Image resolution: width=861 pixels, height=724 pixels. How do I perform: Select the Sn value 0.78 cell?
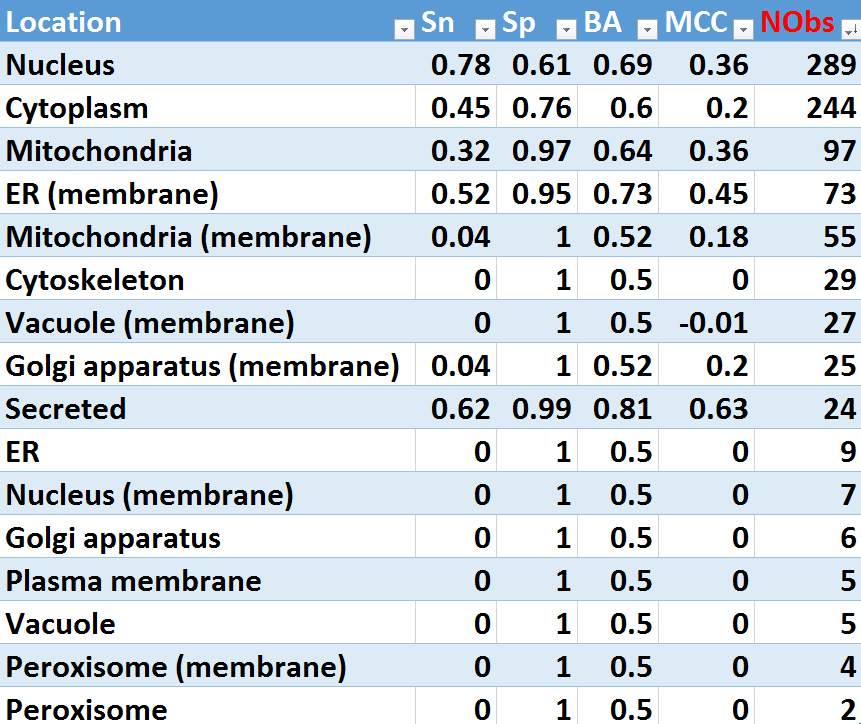(x=461, y=65)
